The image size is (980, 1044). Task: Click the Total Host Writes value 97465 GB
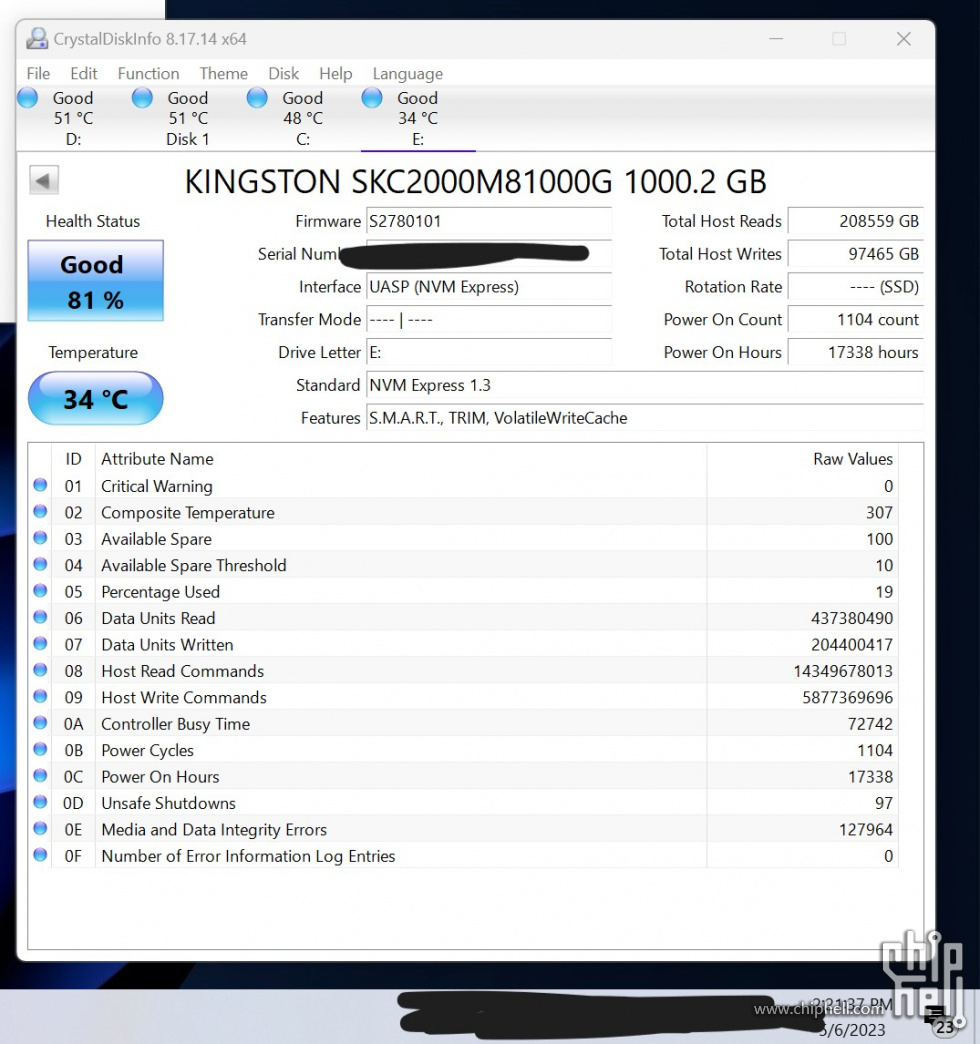tap(856, 254)
